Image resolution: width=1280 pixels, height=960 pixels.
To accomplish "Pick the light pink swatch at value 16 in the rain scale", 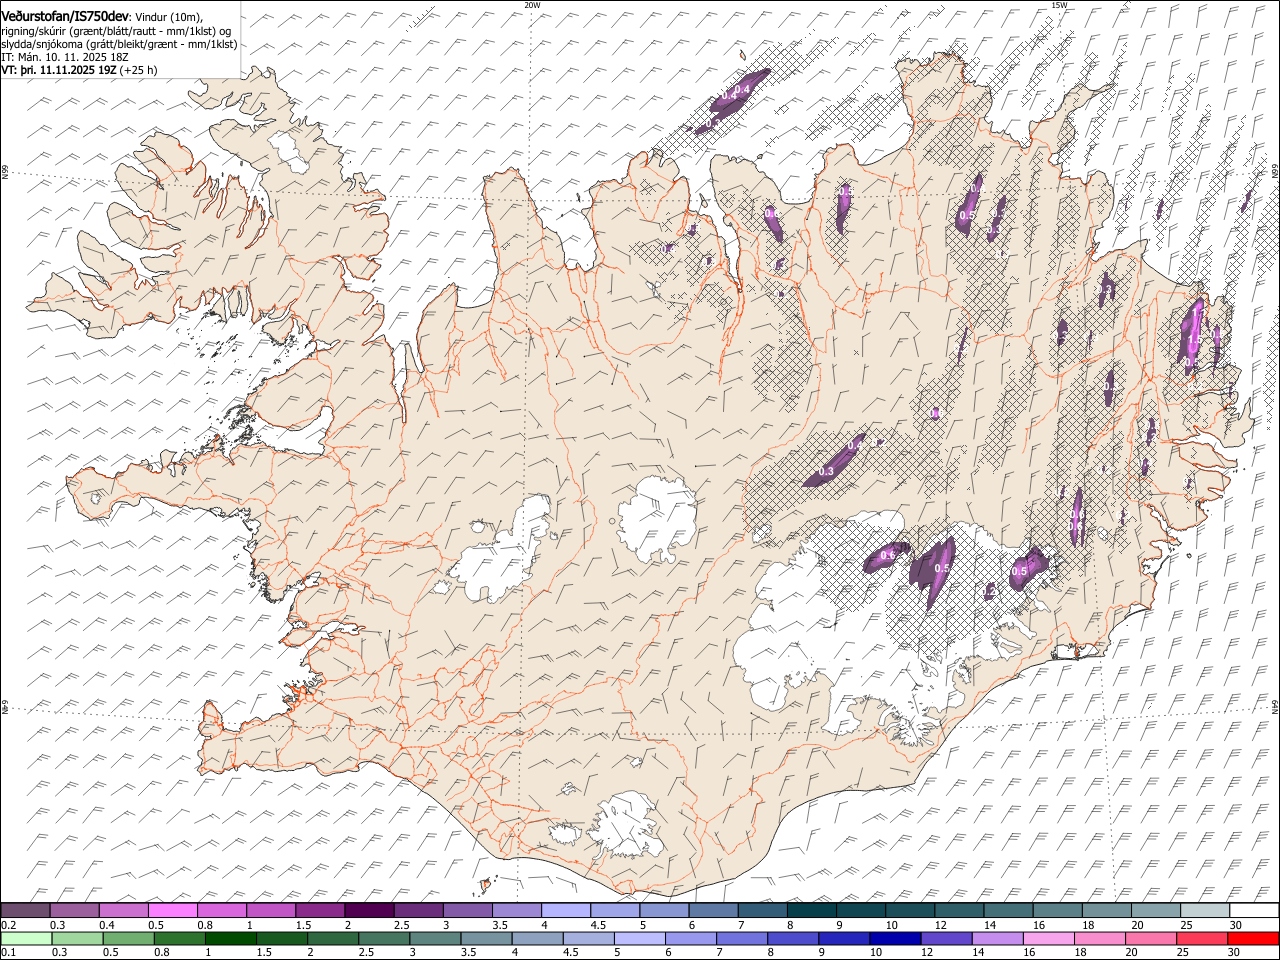I will 1047,938.
